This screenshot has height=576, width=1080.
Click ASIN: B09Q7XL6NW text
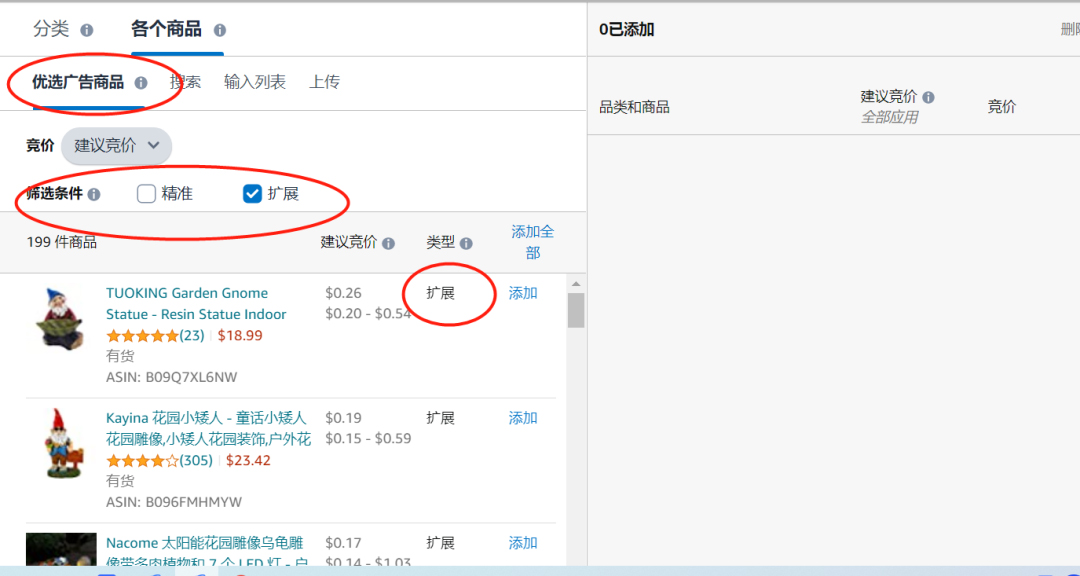tap(172, 378)
